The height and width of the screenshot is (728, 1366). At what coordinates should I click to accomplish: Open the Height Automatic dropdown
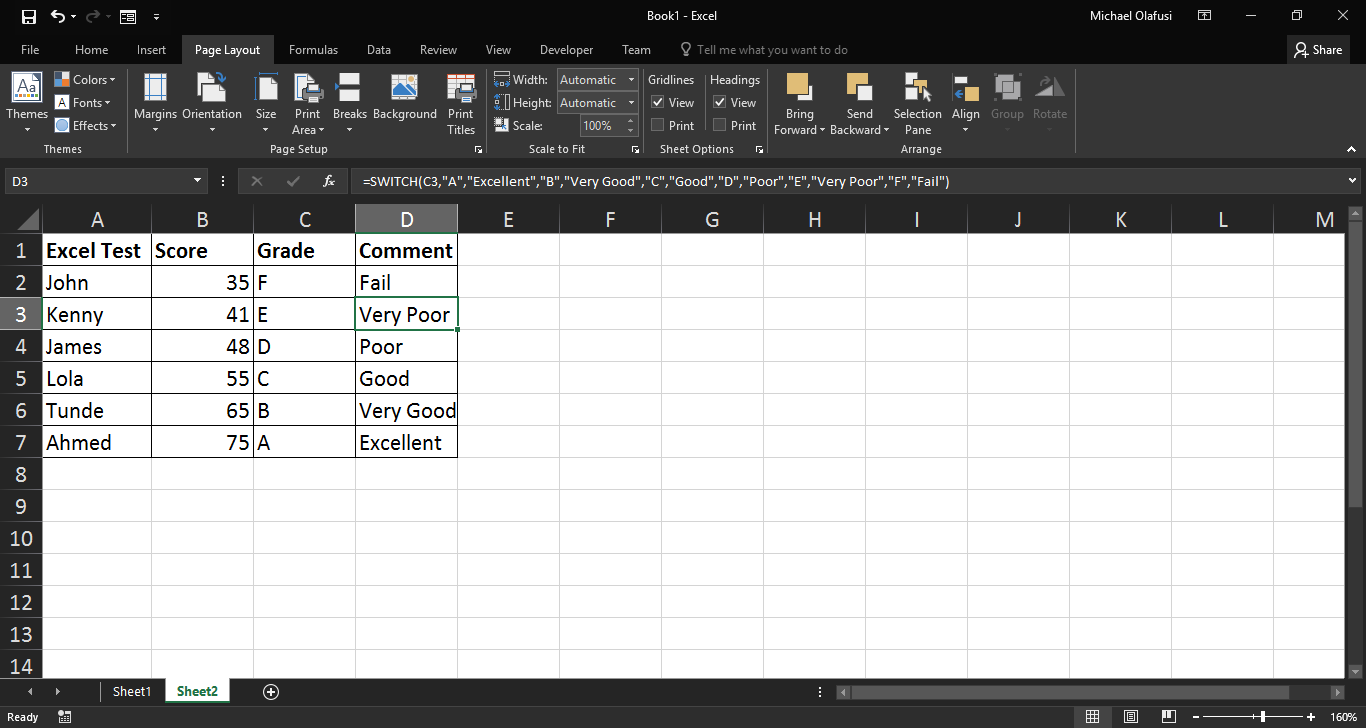tap(631, 102)
